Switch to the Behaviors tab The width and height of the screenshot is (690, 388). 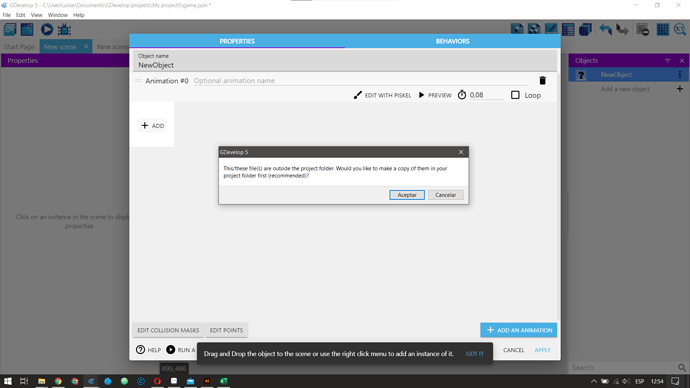[x=452, y=41]
